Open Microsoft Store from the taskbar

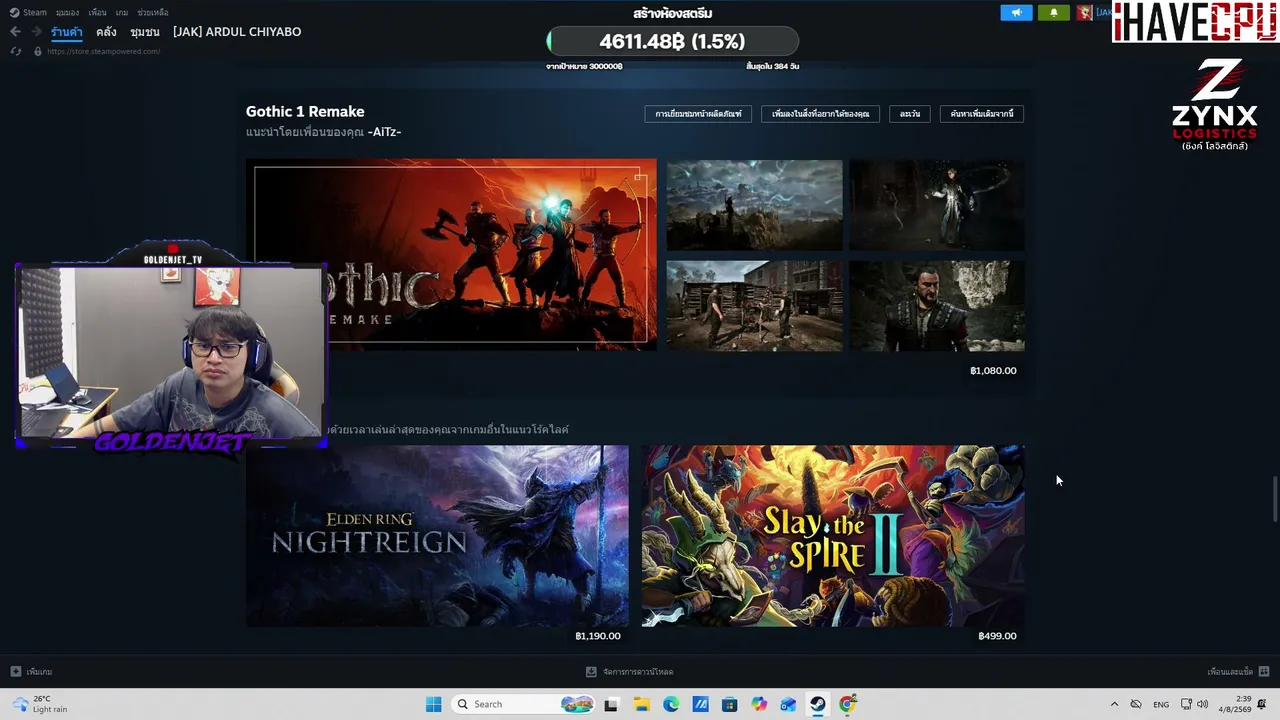tap(730, 704)
